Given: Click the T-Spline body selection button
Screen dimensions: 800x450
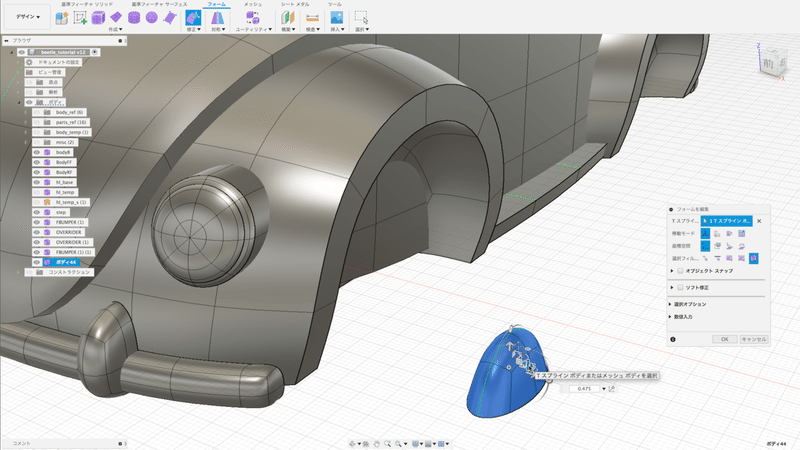Looking at the screenshot, I should pyautogui.click(x=727, y=221).
